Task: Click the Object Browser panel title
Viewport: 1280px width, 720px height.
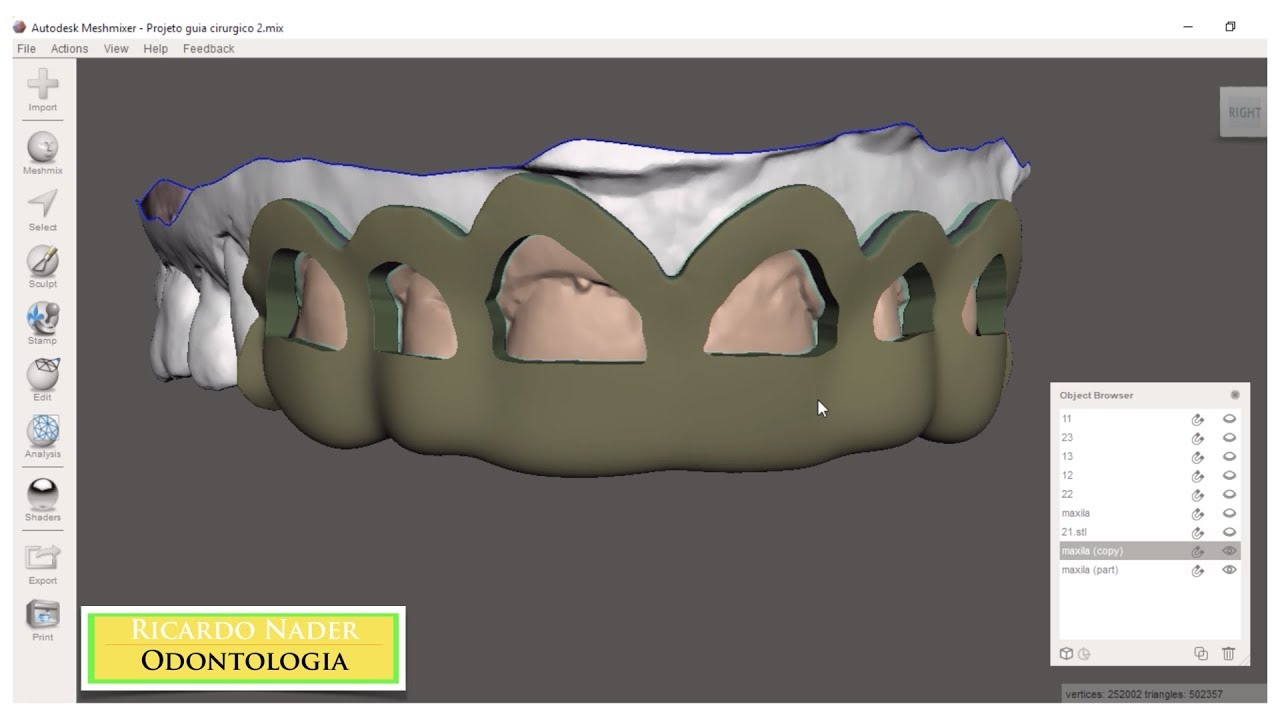Action: point(1096,395)
